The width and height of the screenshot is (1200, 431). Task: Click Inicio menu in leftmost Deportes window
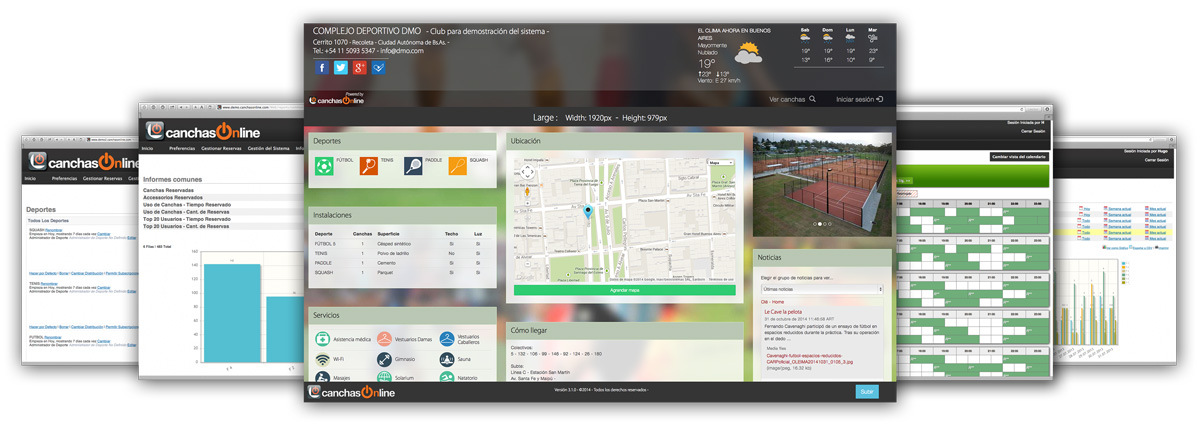pyautogui.click(x=30, y=178)
